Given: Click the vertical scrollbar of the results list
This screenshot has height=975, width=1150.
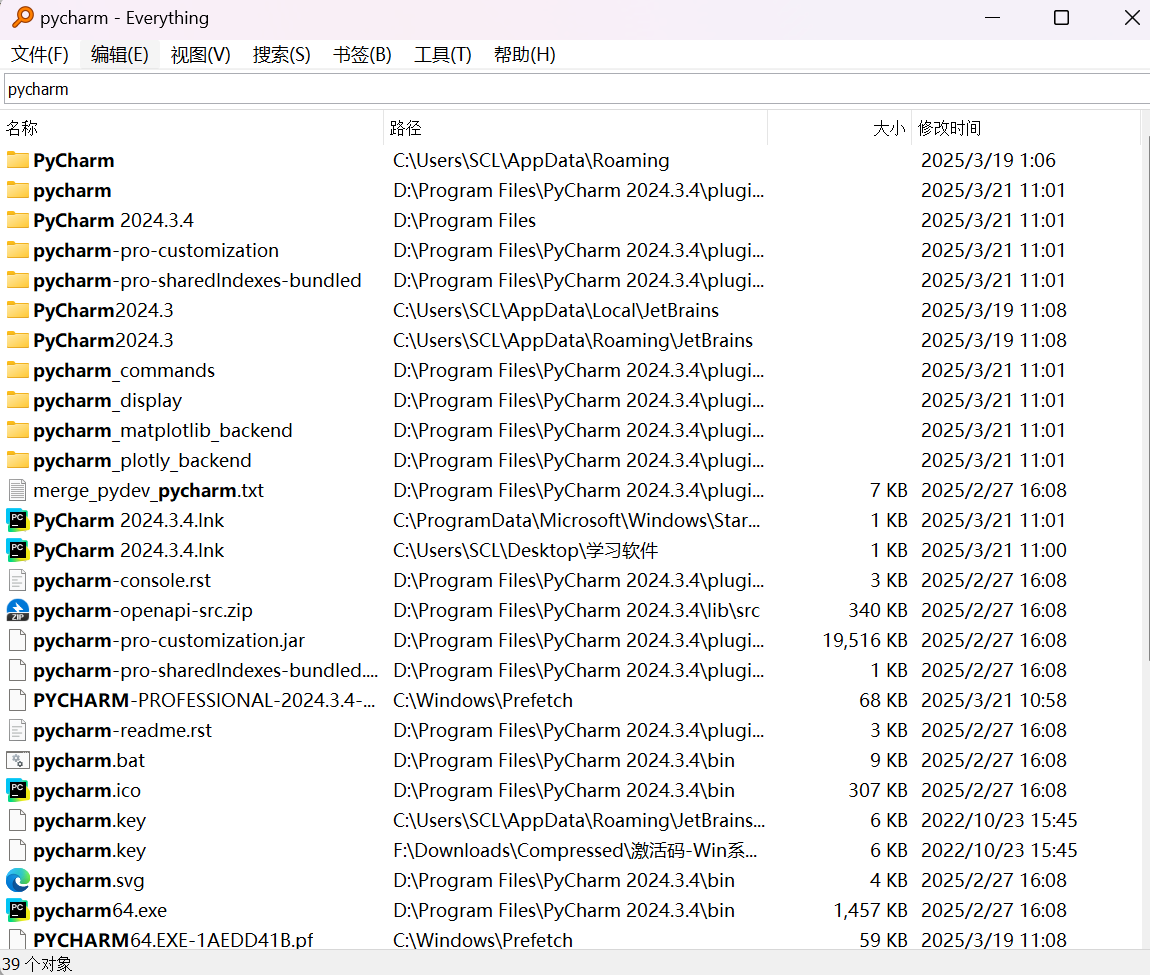Looking at the screenshot, I should pyautogui.click(x=1144, y=500).
